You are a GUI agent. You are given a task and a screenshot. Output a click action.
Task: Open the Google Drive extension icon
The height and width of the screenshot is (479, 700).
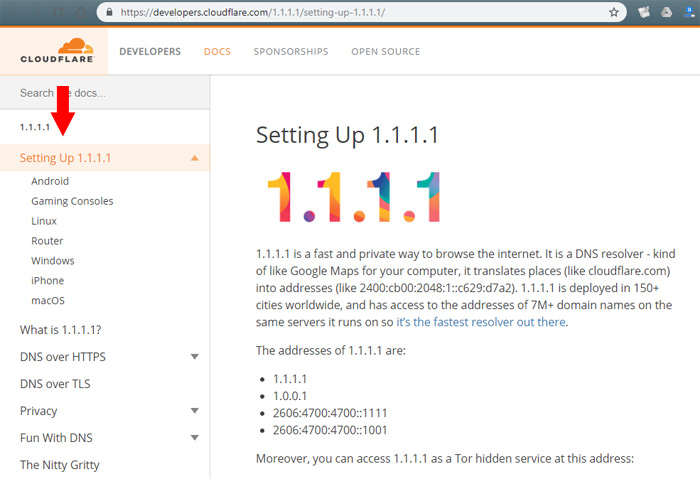667,12
